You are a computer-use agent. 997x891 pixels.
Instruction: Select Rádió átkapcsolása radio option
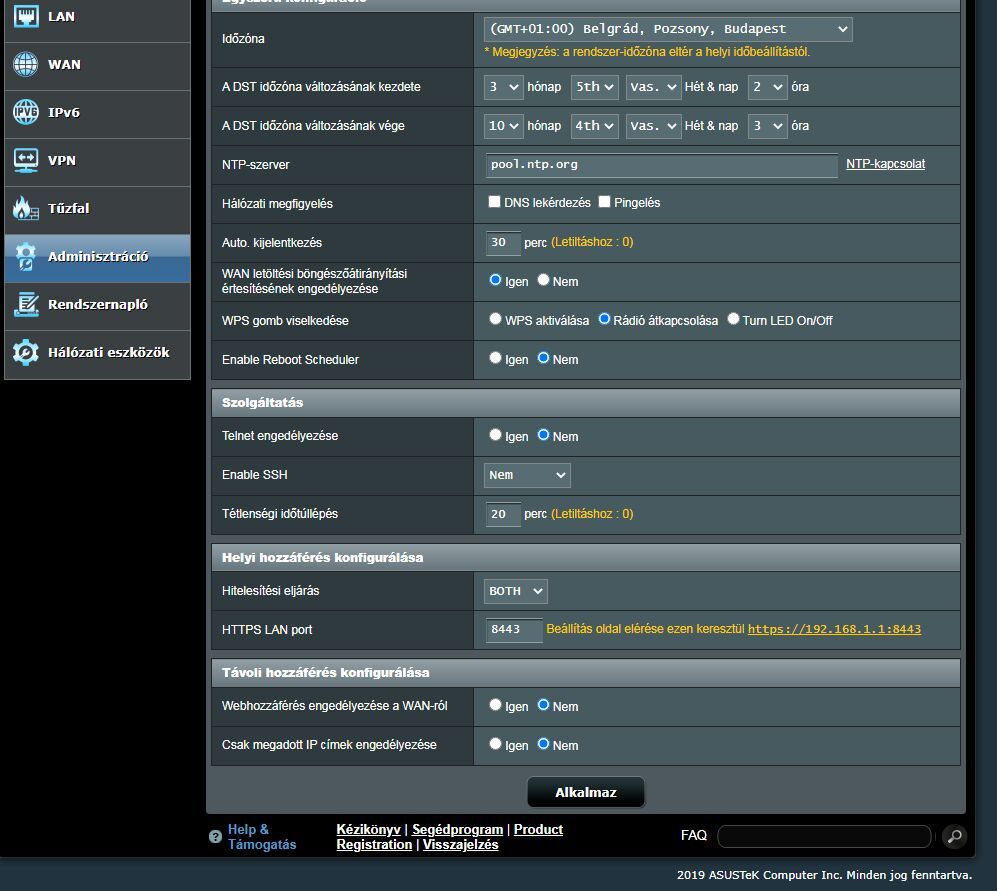point(604,319)
